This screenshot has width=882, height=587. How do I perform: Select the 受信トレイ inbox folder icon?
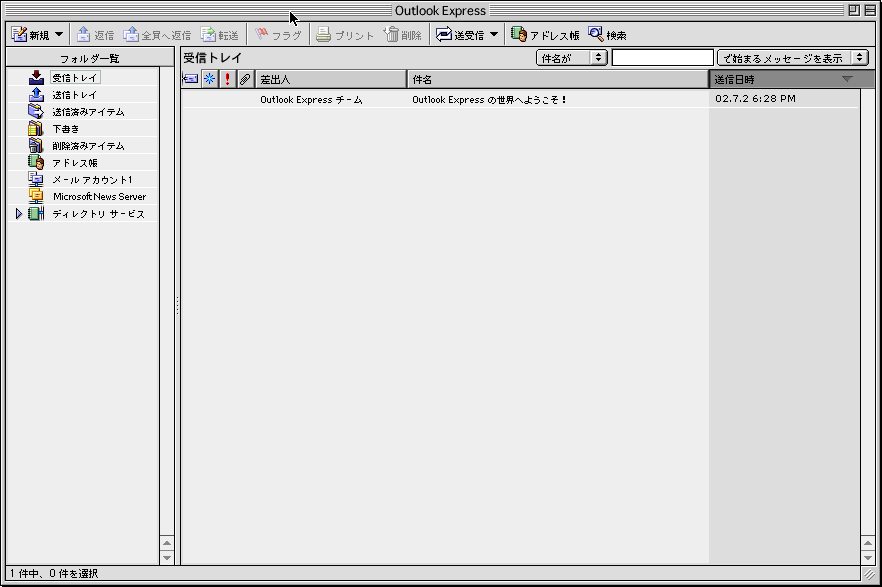point(37,78)
